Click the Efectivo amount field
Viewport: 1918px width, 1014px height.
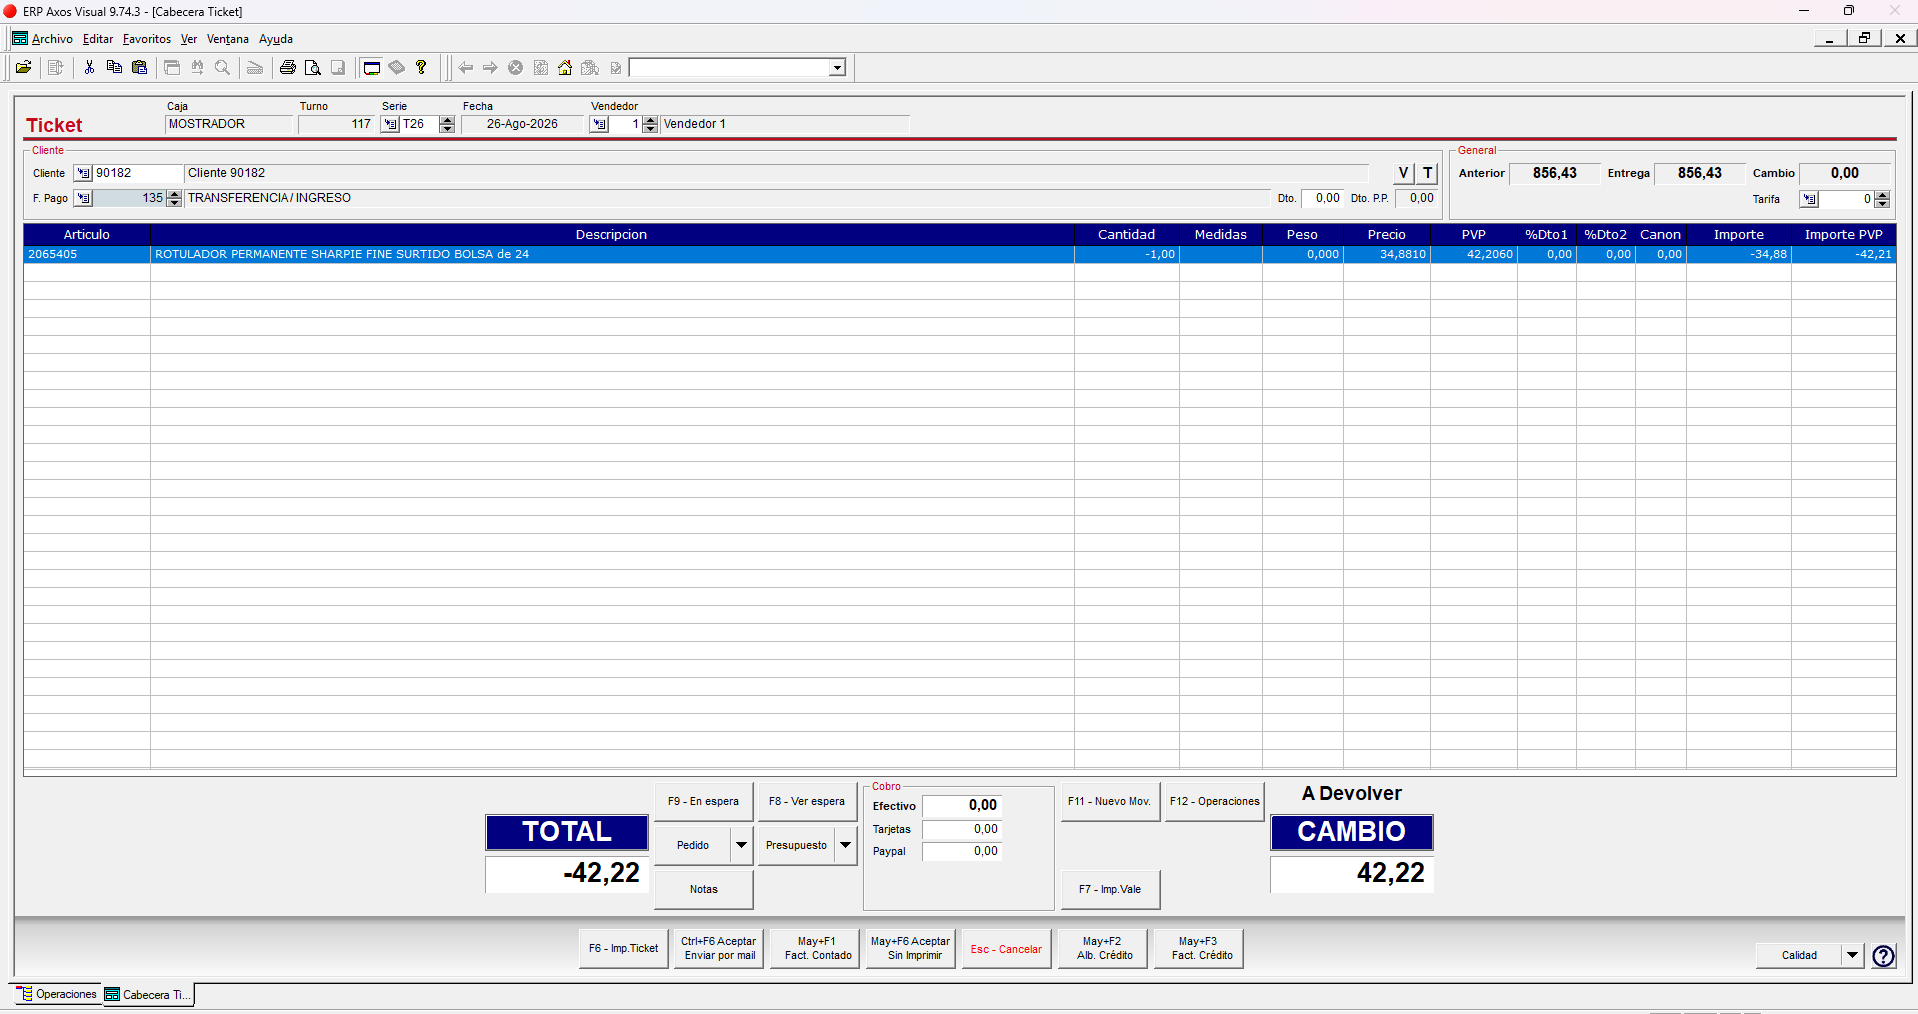click(960, 806)
